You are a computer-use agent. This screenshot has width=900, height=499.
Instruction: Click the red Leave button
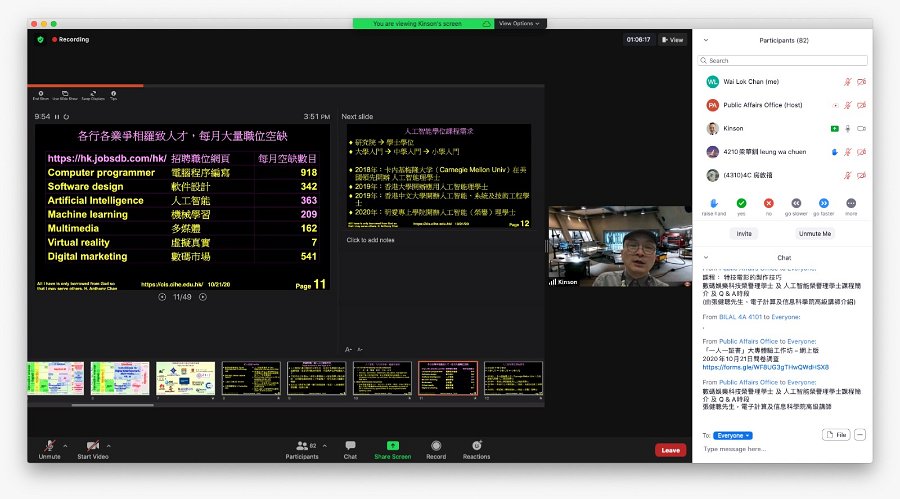(670, 450)
